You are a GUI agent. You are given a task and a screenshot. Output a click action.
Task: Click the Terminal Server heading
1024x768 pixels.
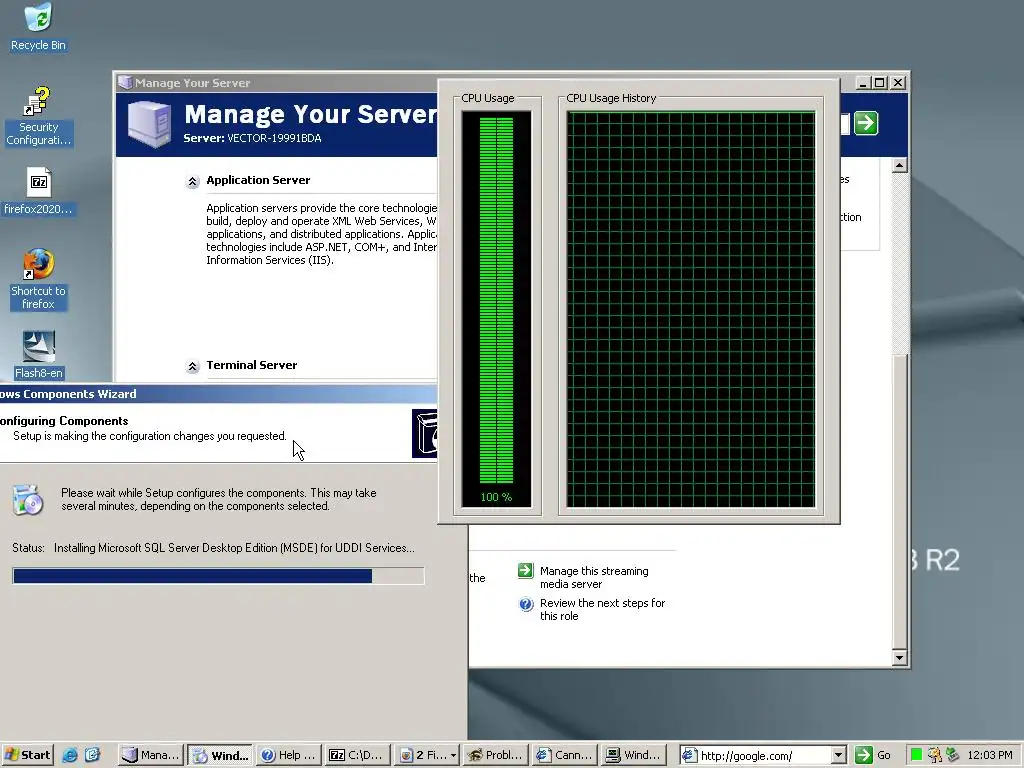(251, 365)
